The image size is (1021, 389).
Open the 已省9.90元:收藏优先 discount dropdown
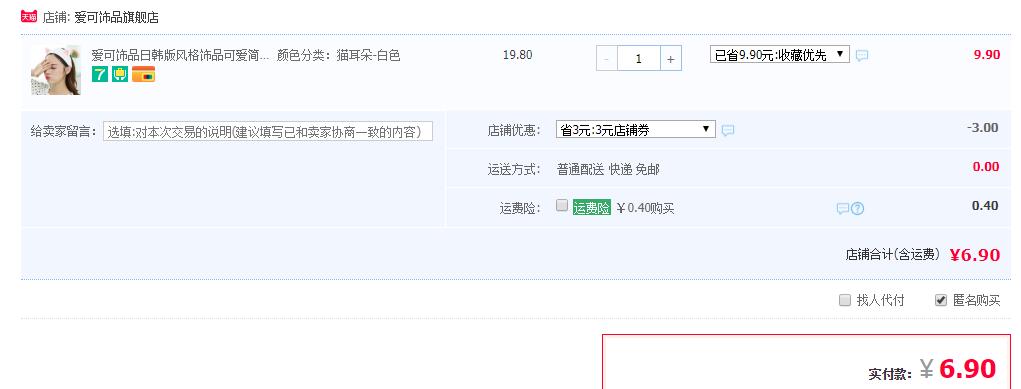pos(779,55)
